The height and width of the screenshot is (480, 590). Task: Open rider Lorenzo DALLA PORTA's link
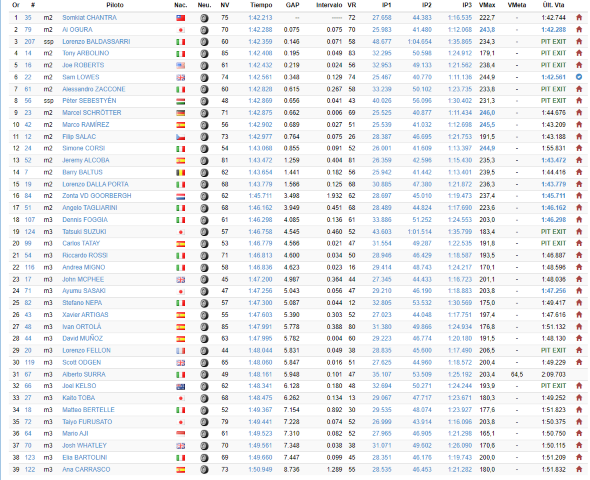[x=95, y=184]
